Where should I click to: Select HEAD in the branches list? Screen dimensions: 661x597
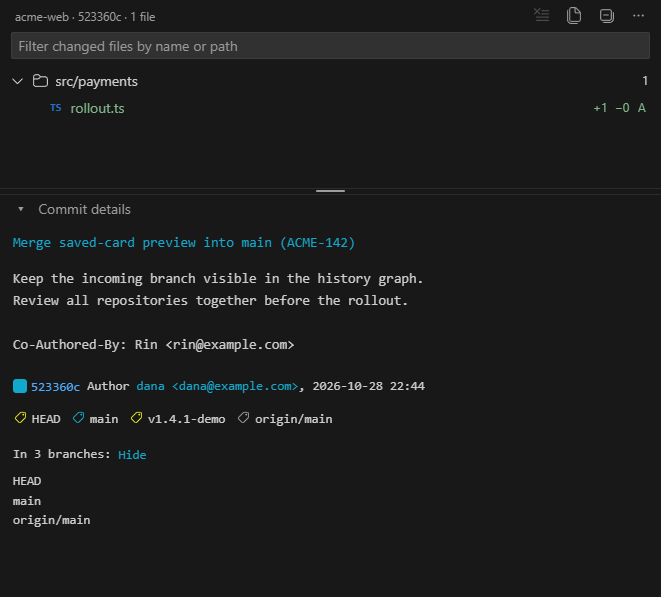[27, 481]
